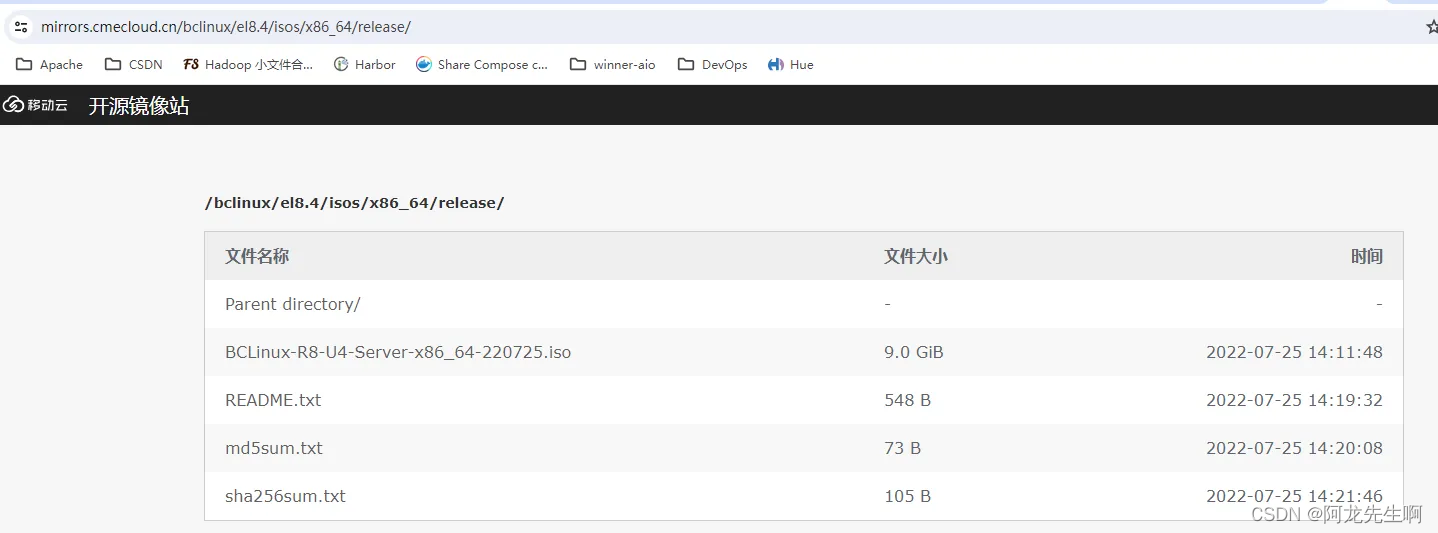1438x533 pixels.
Task: Open the winner-aio bookmarks folder
Action: 613,64
